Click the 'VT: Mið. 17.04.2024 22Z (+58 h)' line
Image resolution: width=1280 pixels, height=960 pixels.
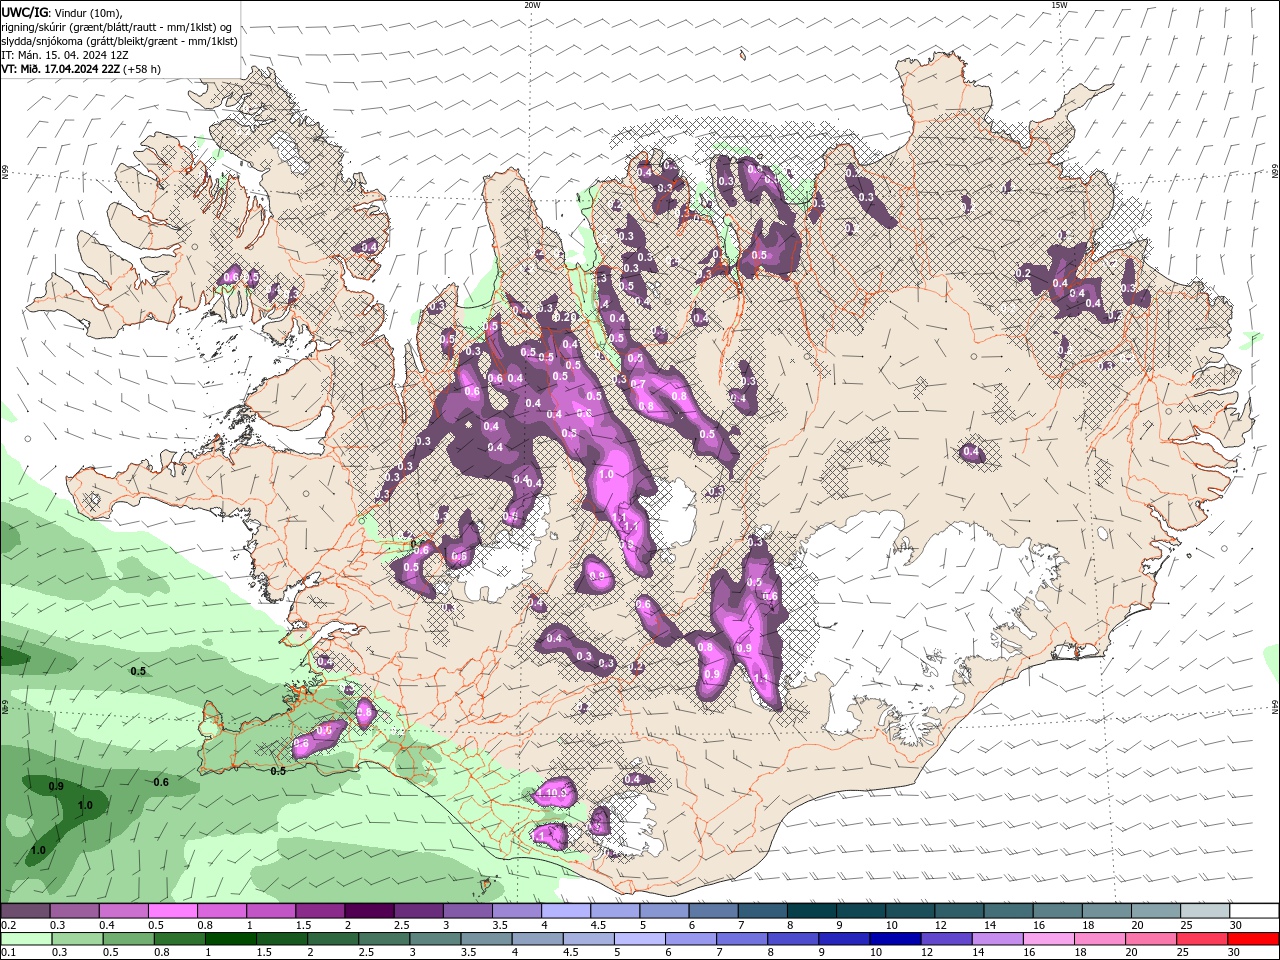tap(81, 69)
